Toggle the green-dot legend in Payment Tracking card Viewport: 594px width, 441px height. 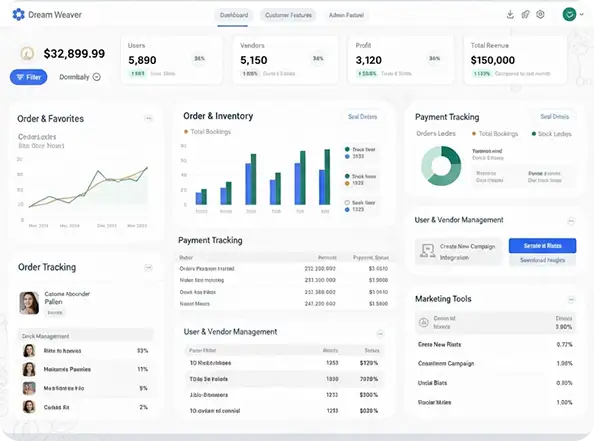[552, 134]
